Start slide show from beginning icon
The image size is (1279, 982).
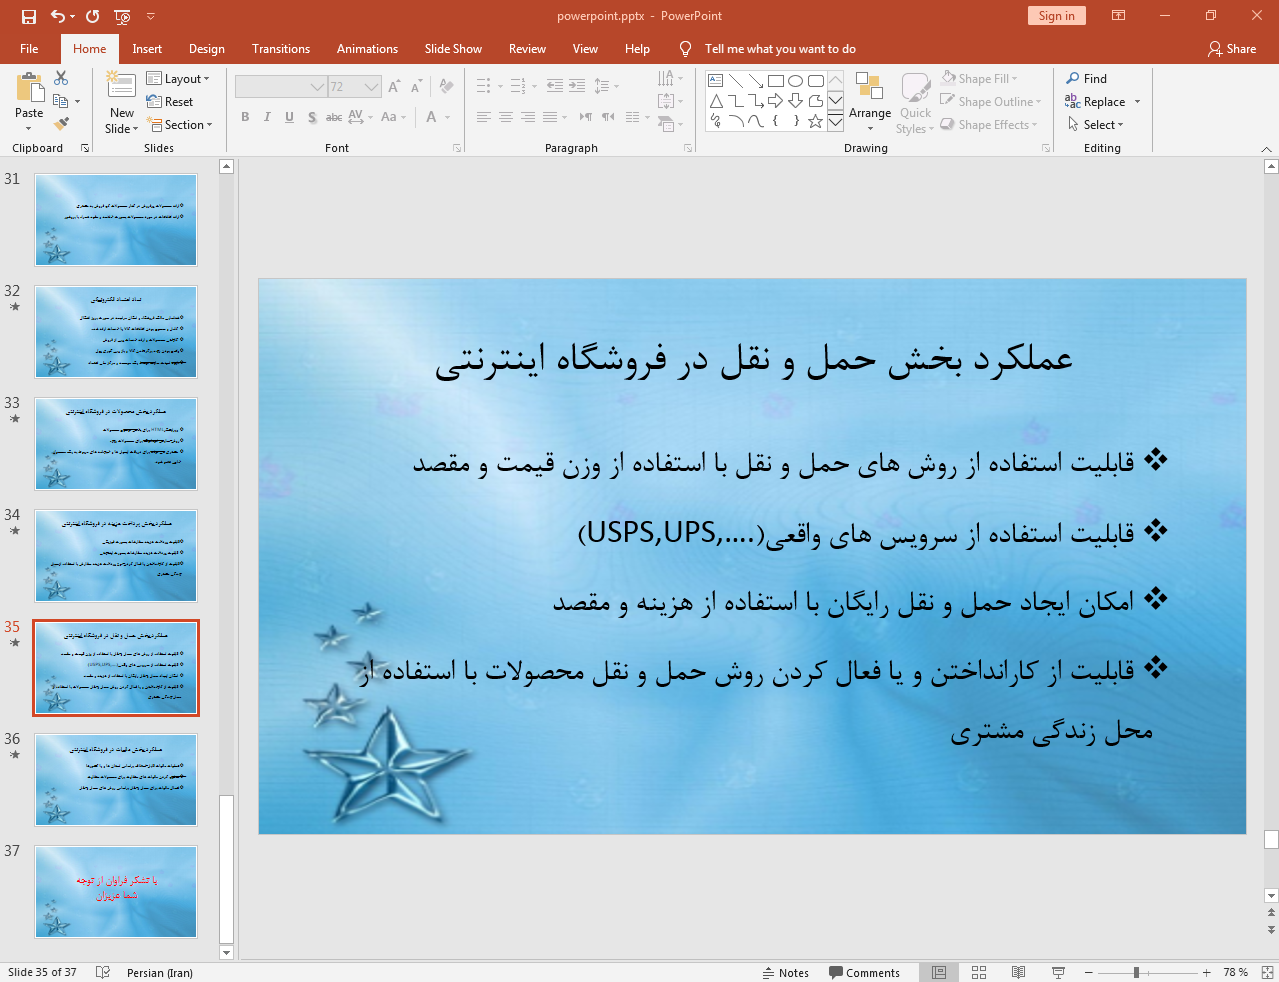pos(123,16)
